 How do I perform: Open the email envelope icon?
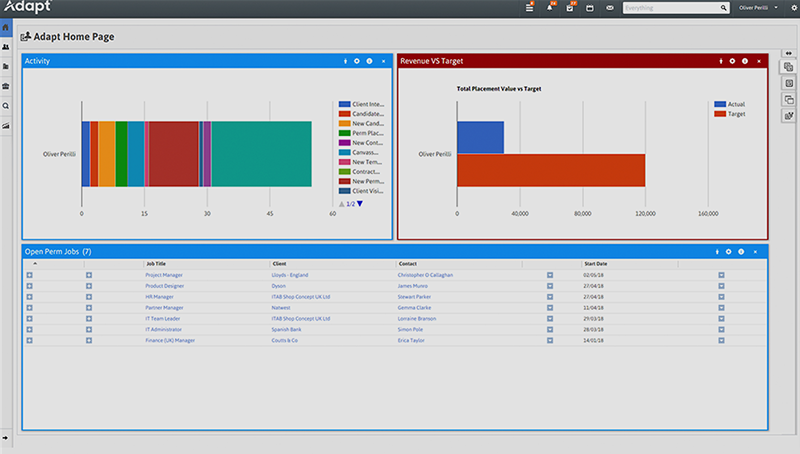tap(609, 8)
